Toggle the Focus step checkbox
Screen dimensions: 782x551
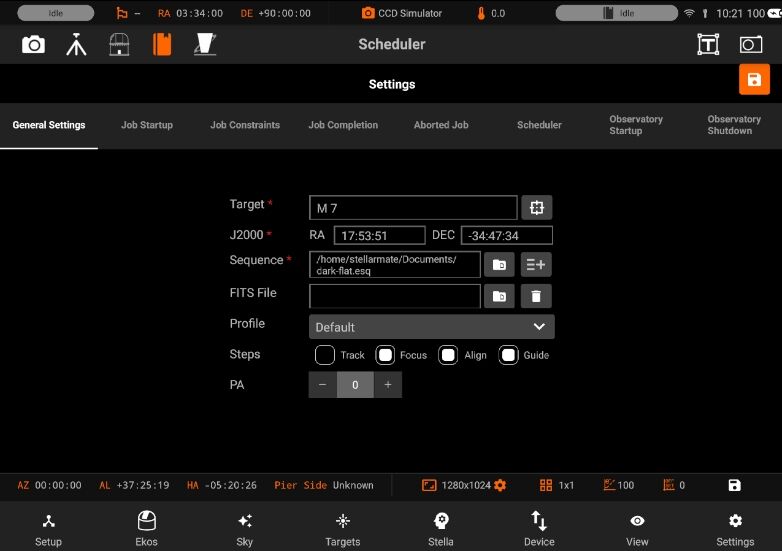point(385,355)
